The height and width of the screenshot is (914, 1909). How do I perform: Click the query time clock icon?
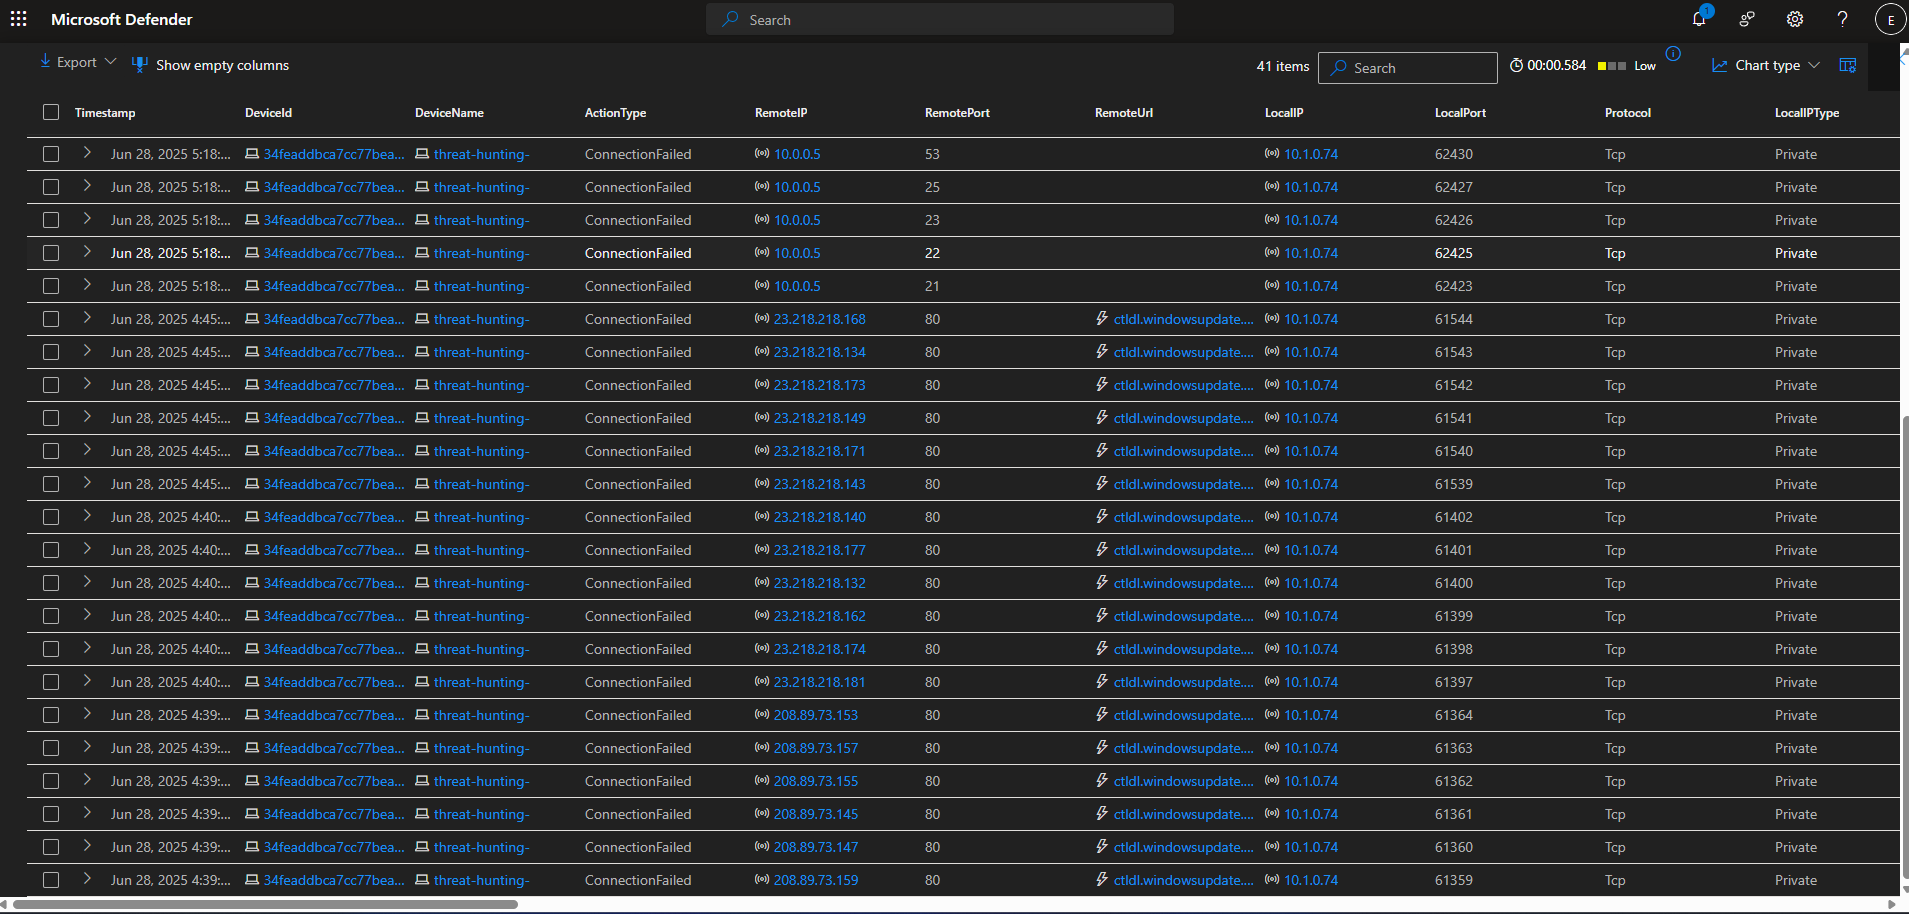point(1516,65)
